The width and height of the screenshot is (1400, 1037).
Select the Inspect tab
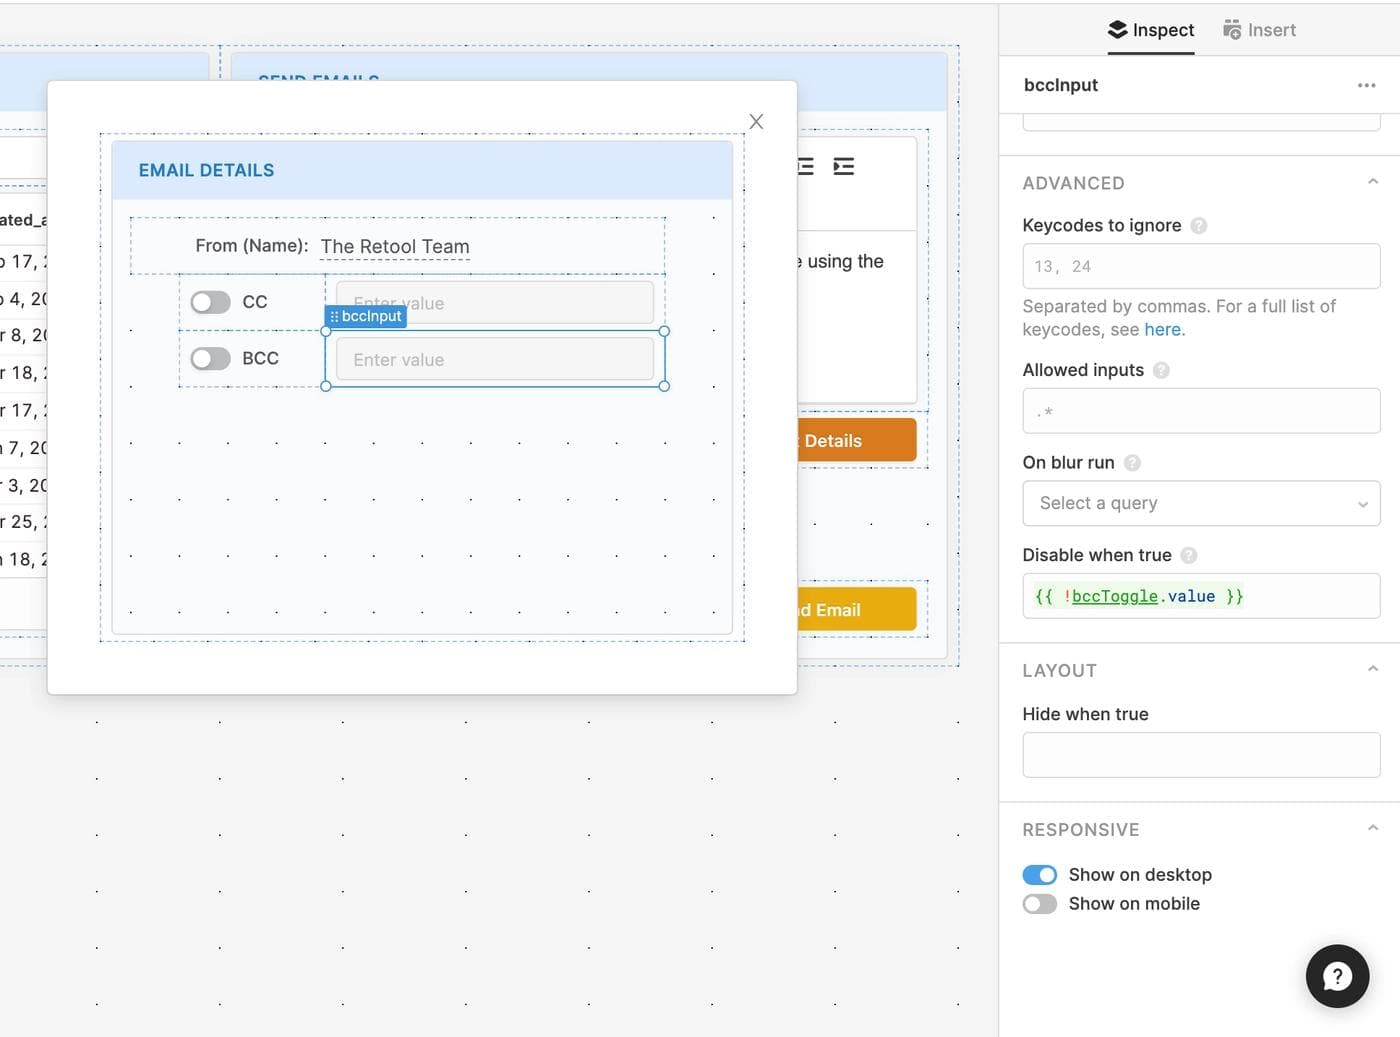[1151, 30]
